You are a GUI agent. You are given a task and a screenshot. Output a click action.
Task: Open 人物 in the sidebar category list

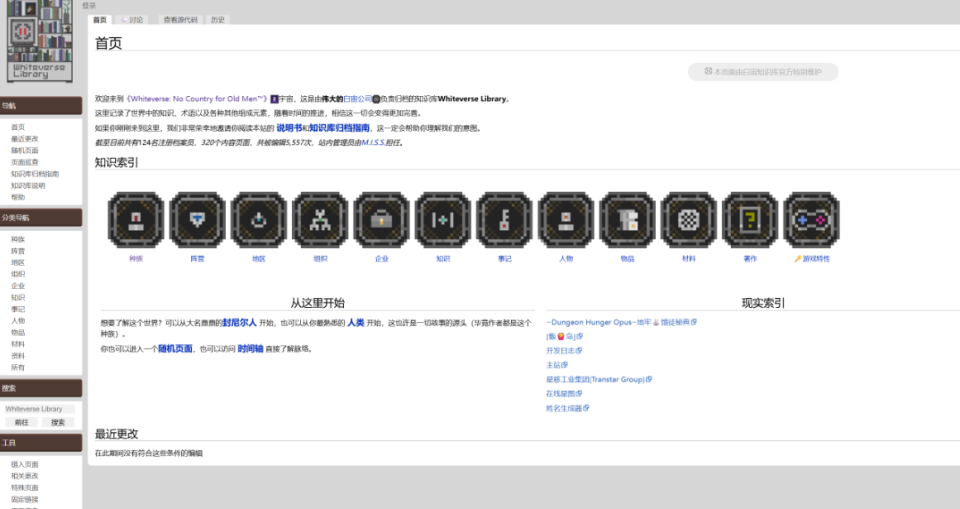(x=18, y=321)
